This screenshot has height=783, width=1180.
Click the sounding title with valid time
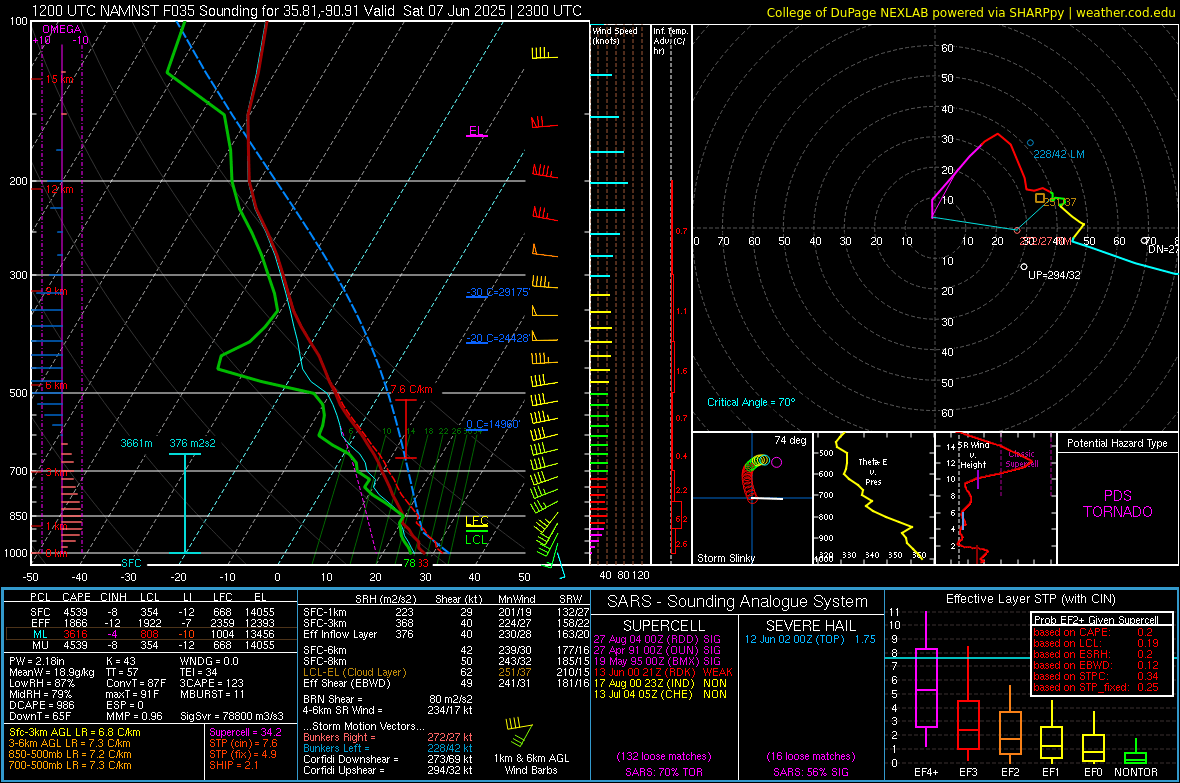307,11
